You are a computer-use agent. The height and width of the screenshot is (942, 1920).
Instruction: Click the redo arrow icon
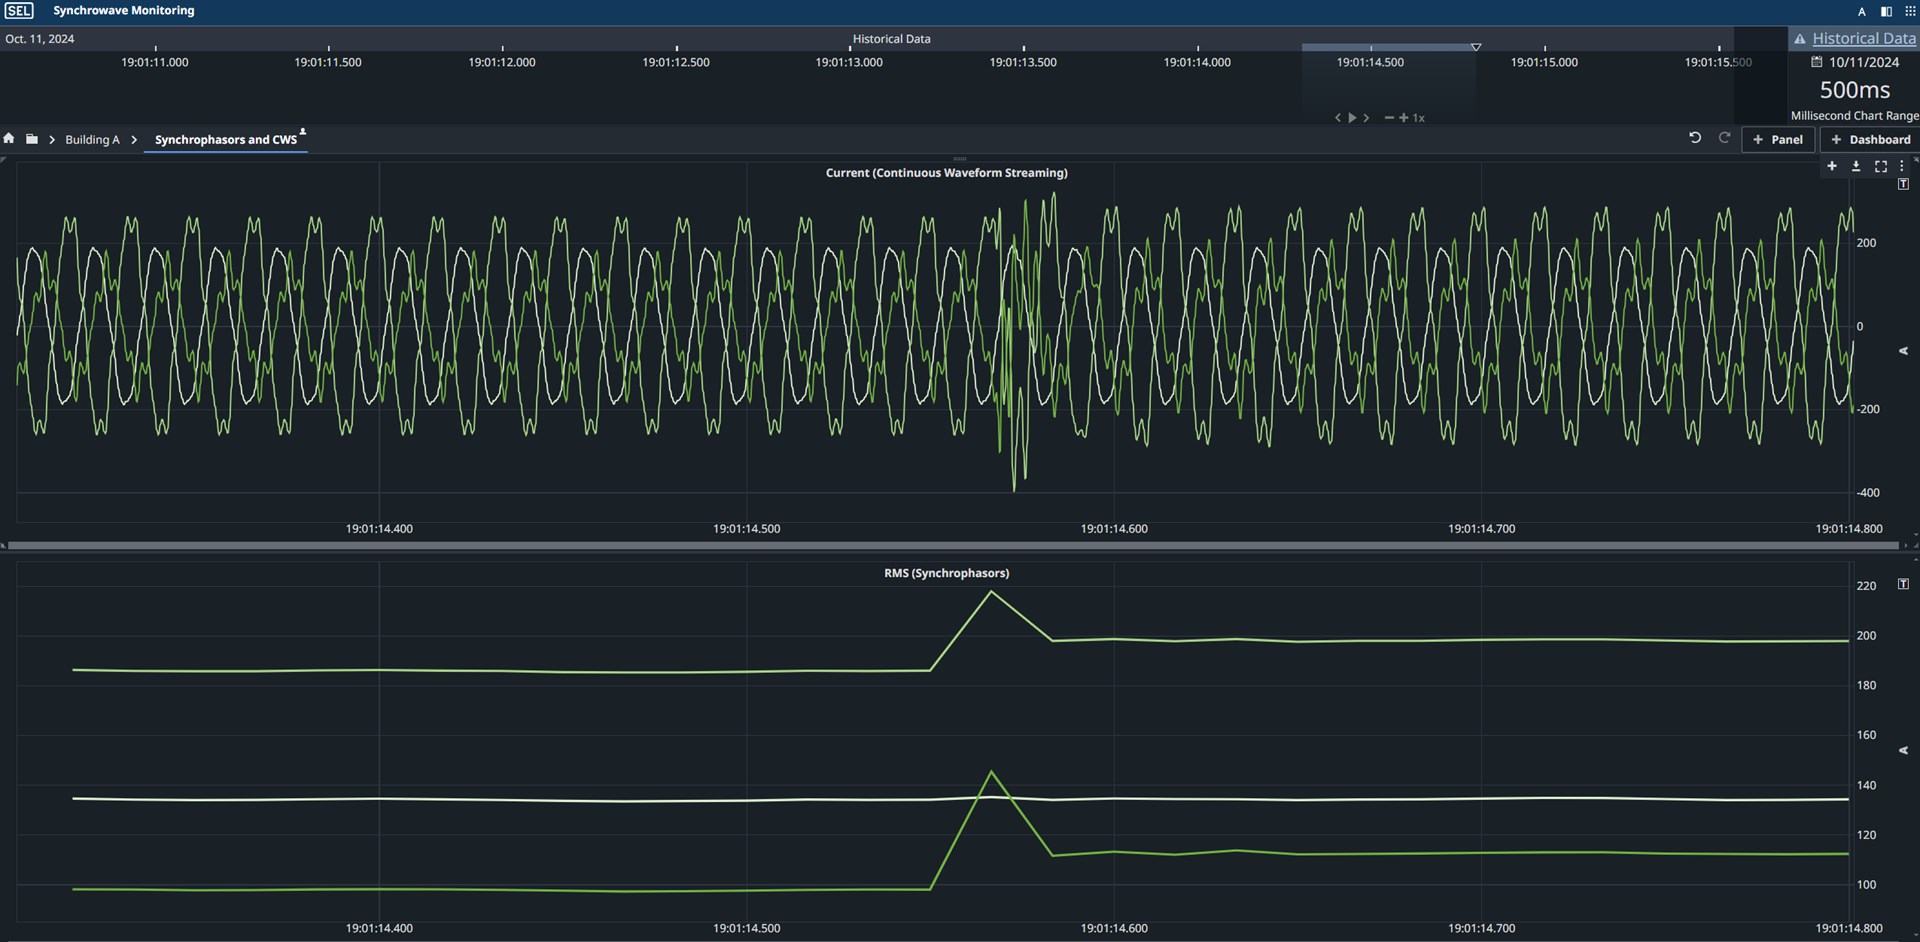tap(1724, 138)
